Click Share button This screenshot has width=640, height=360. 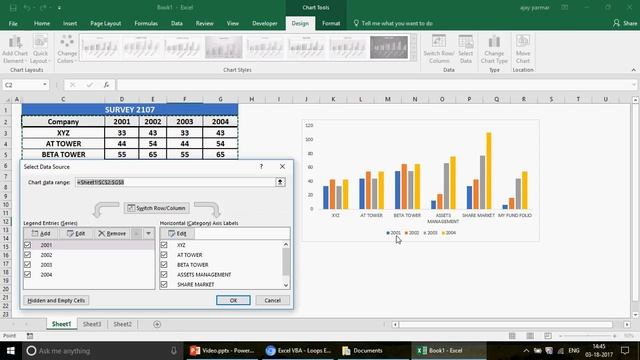tap(625, 23)
